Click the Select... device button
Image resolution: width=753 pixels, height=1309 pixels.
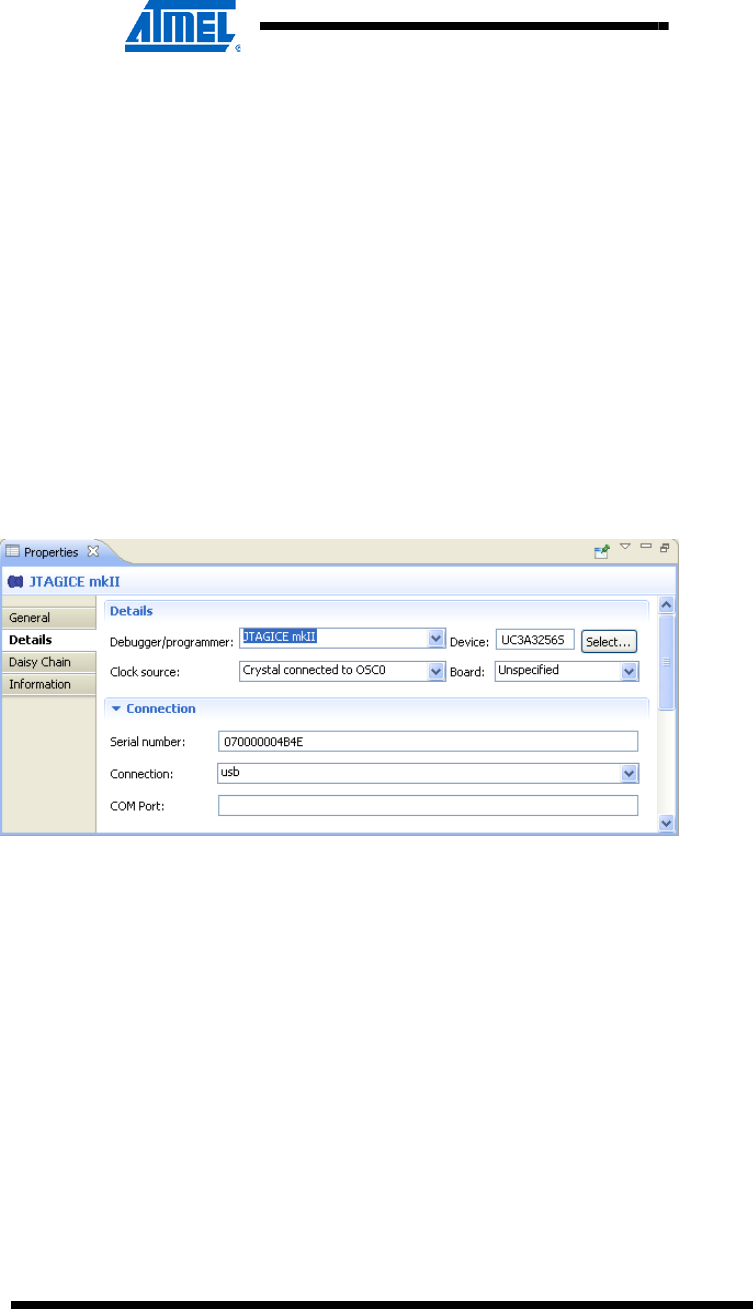609,641
